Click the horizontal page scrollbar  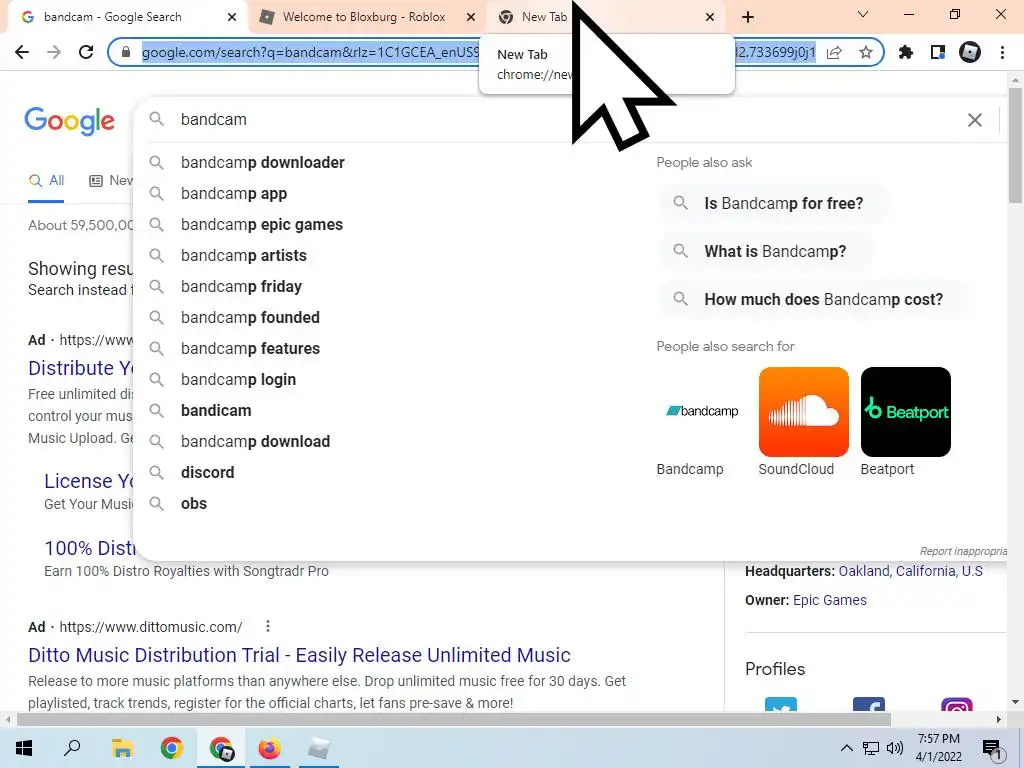[454, 720]
